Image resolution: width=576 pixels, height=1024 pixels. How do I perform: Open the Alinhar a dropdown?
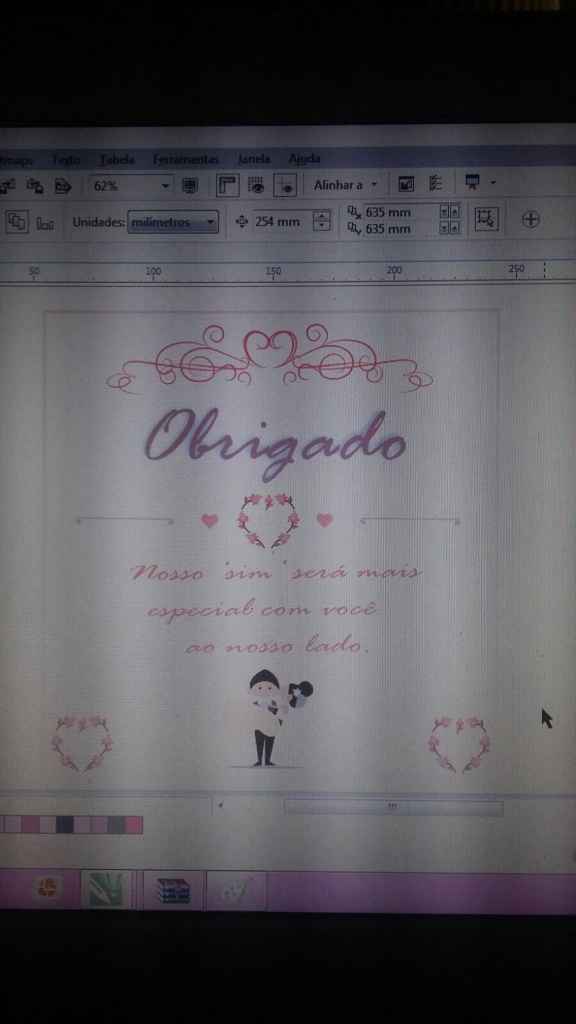click(345, 185)
